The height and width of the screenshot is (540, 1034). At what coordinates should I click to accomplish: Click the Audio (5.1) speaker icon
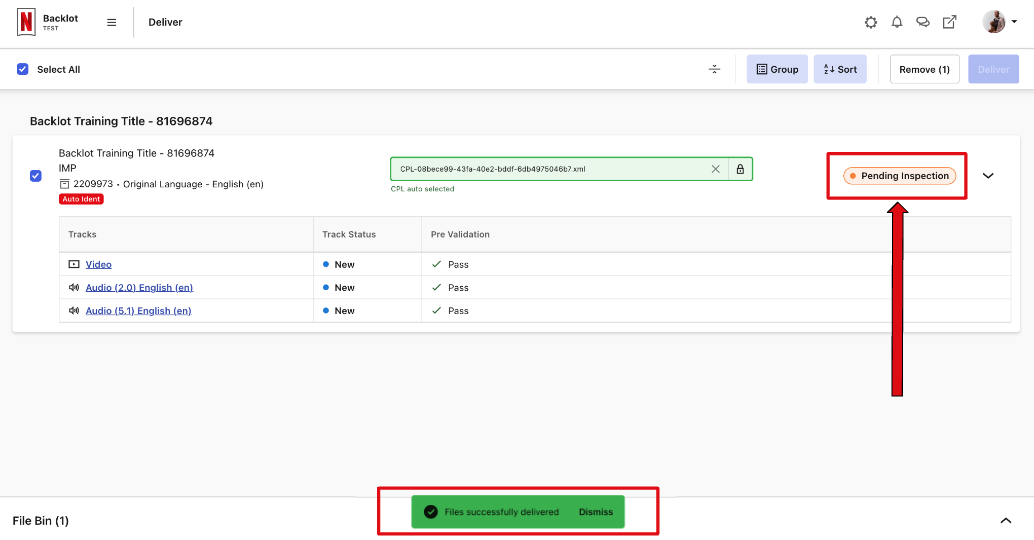[x=74, y=311]
